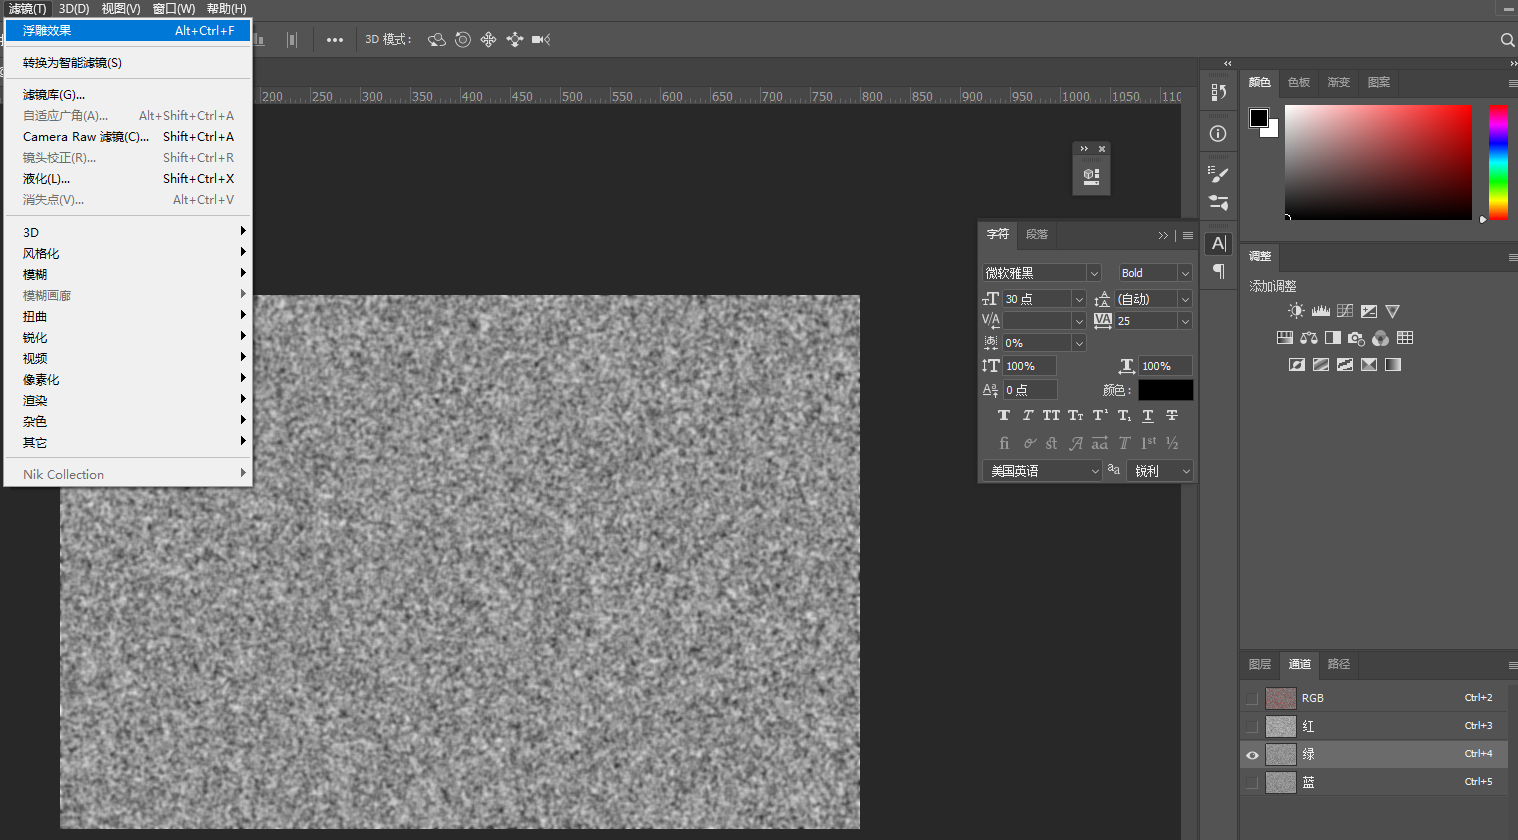Click the Curves adjustment icon

(x=1344, y=311)
